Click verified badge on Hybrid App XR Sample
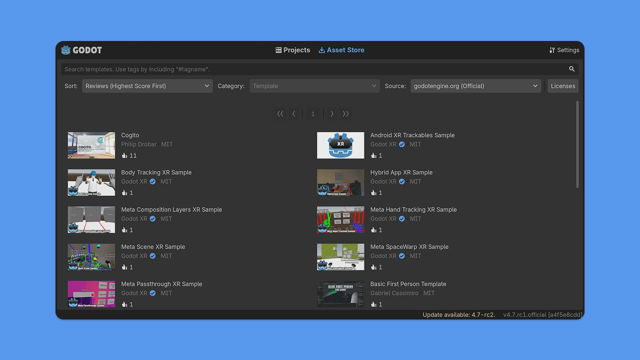Image resolution: width=640 pixels, height=360 pixels. click(x=402, y=182)
